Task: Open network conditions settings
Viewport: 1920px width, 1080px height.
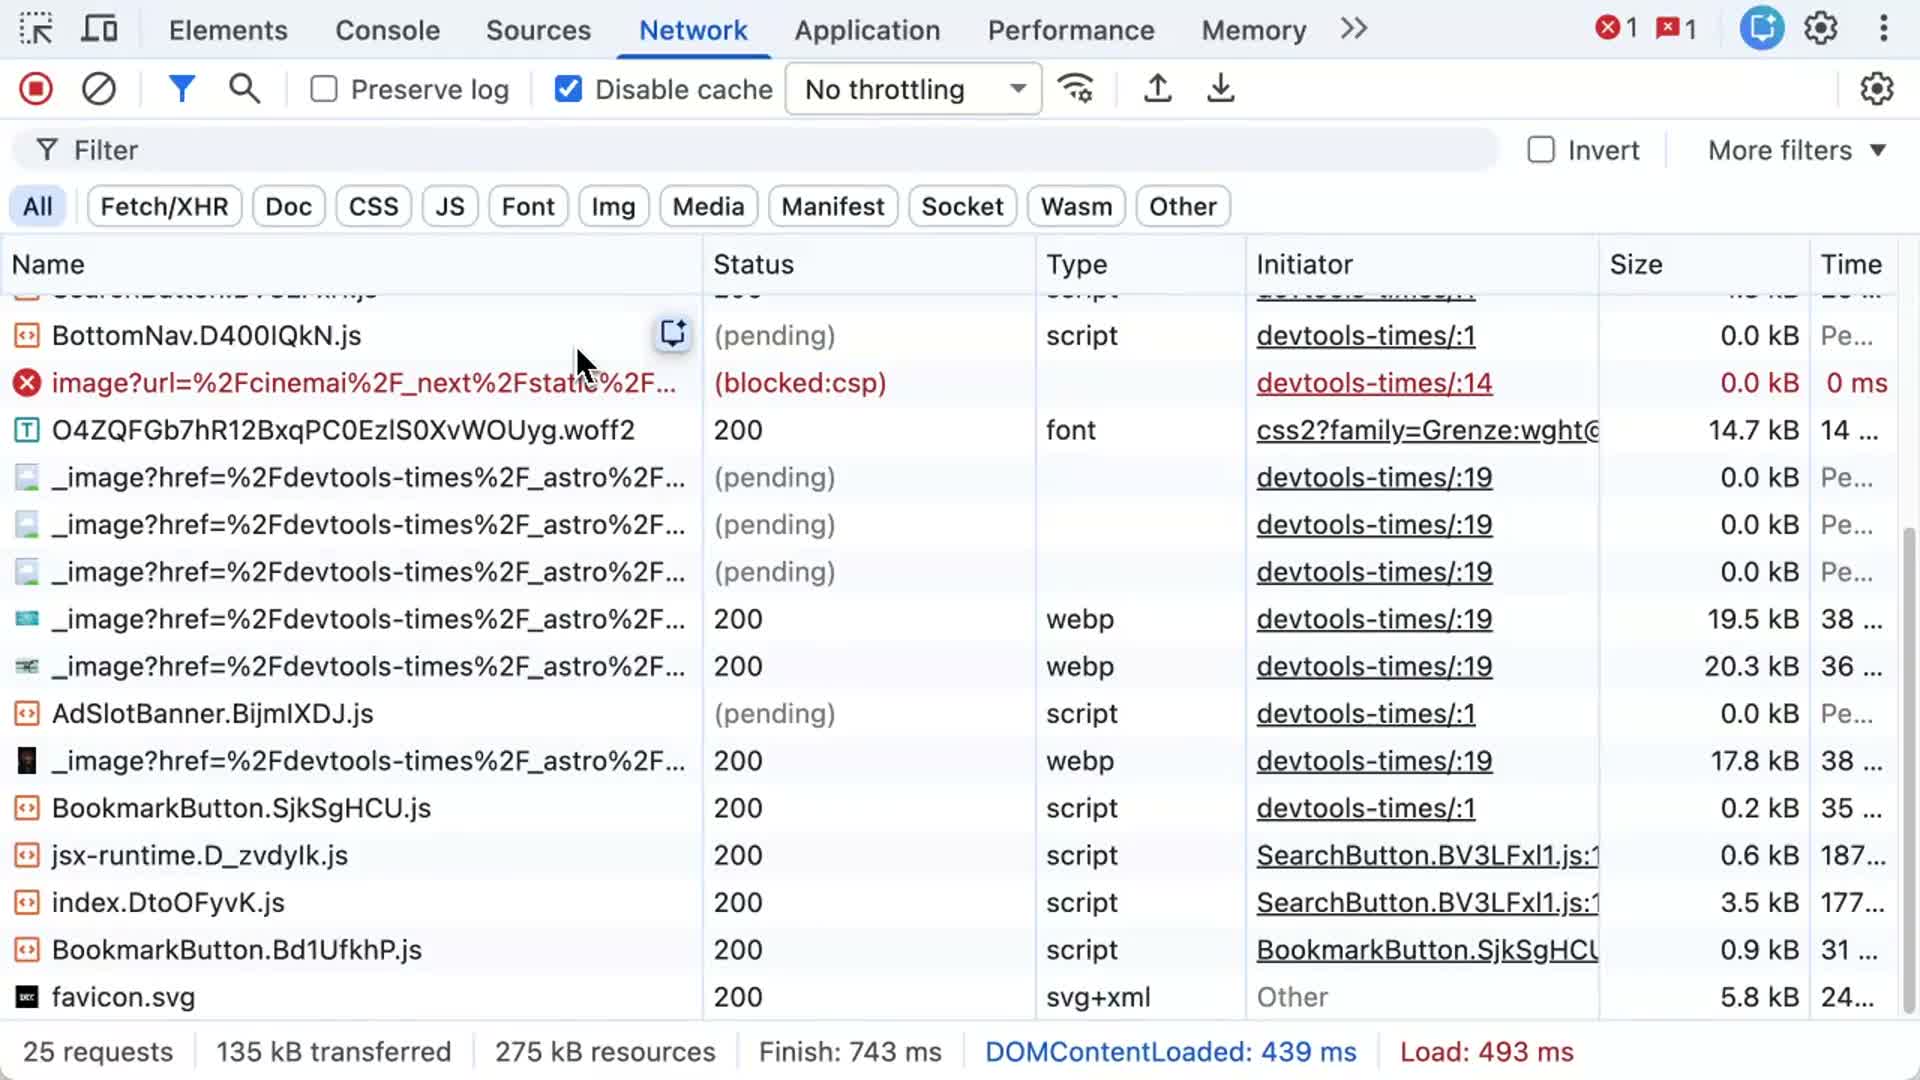Action: (1076, 88)
